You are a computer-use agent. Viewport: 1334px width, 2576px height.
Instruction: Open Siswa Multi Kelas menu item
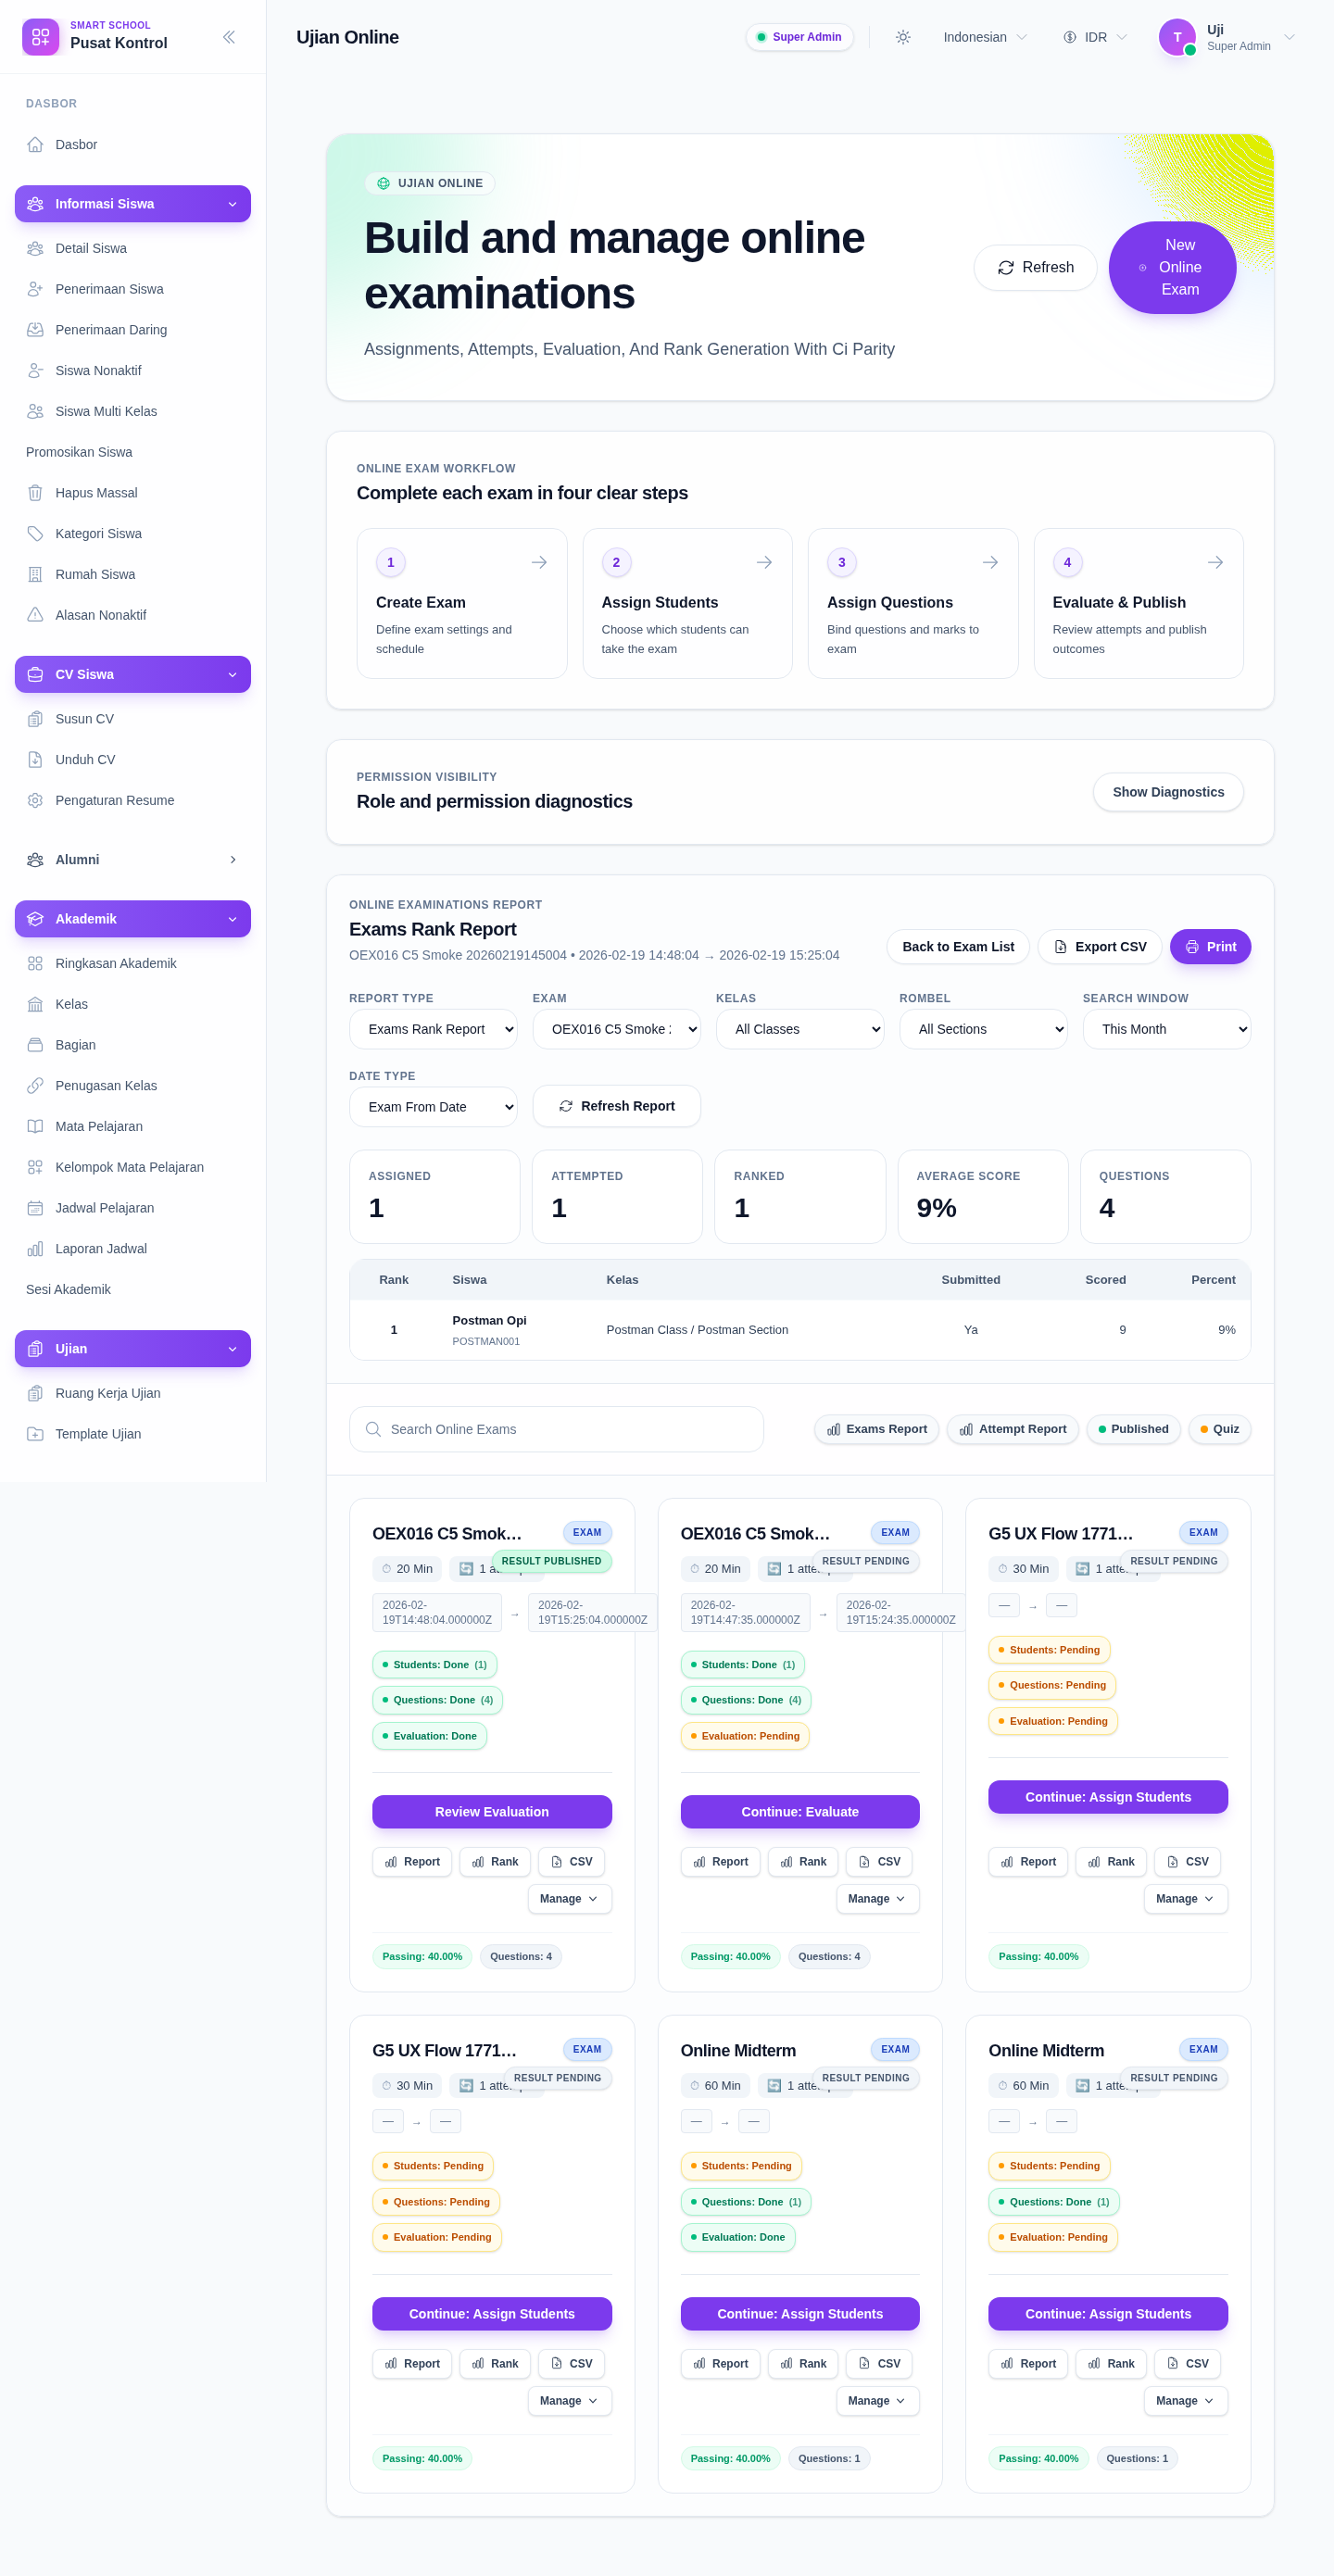click(x=133, y=412)
